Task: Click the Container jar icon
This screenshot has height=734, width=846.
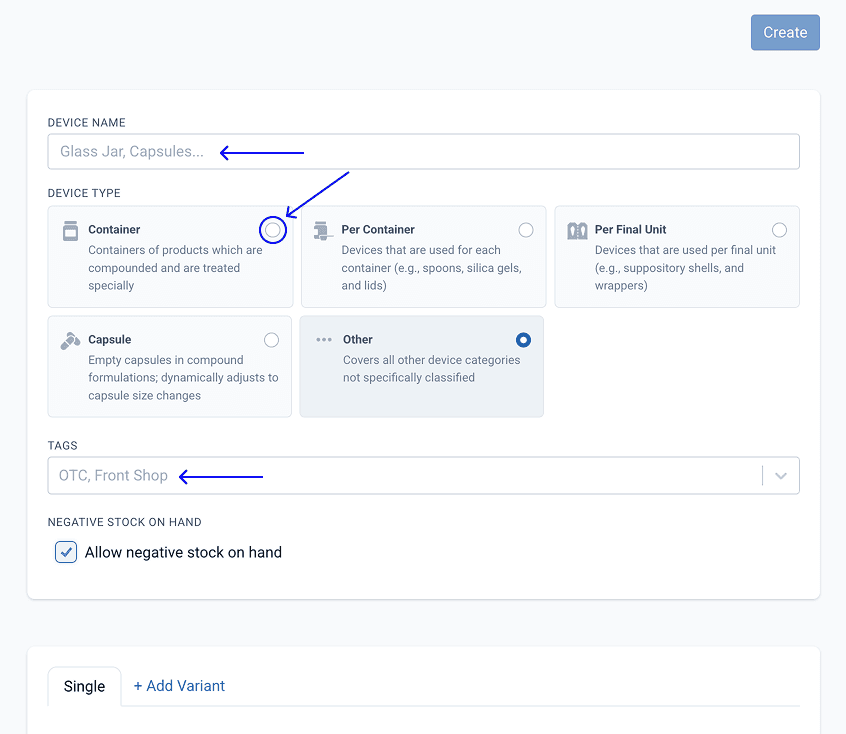Action: click(70, 230)
